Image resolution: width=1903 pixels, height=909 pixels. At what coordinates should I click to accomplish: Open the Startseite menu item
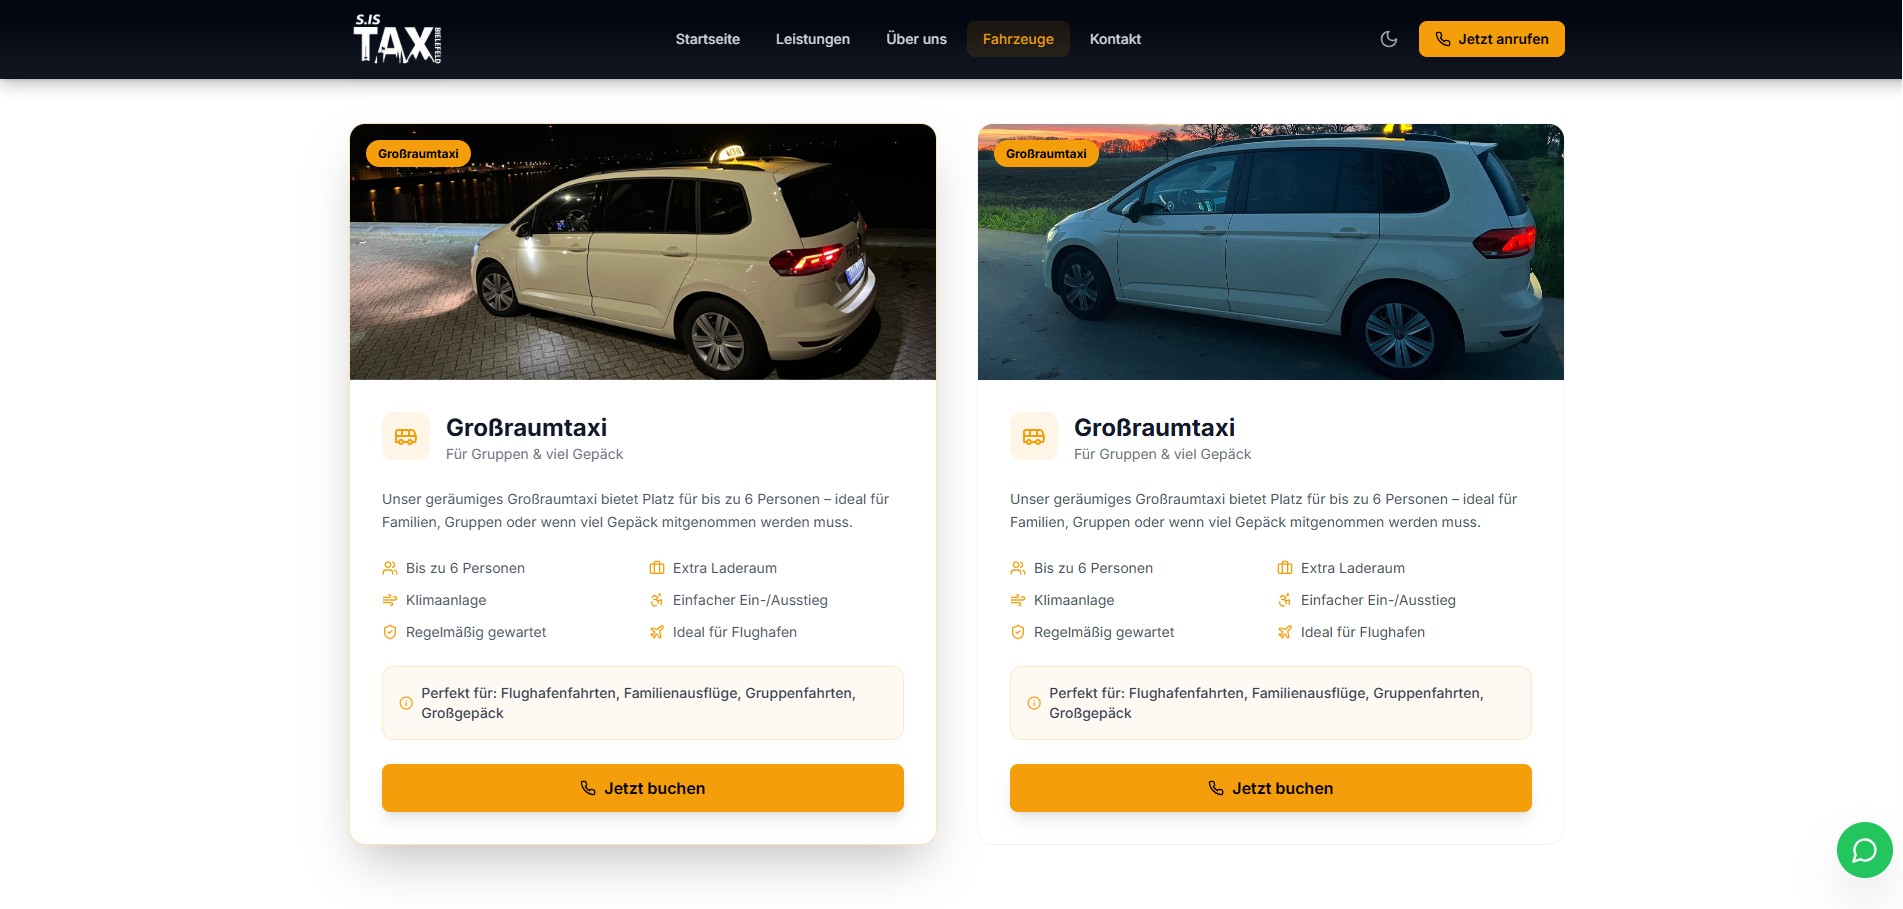coord(708,39)
